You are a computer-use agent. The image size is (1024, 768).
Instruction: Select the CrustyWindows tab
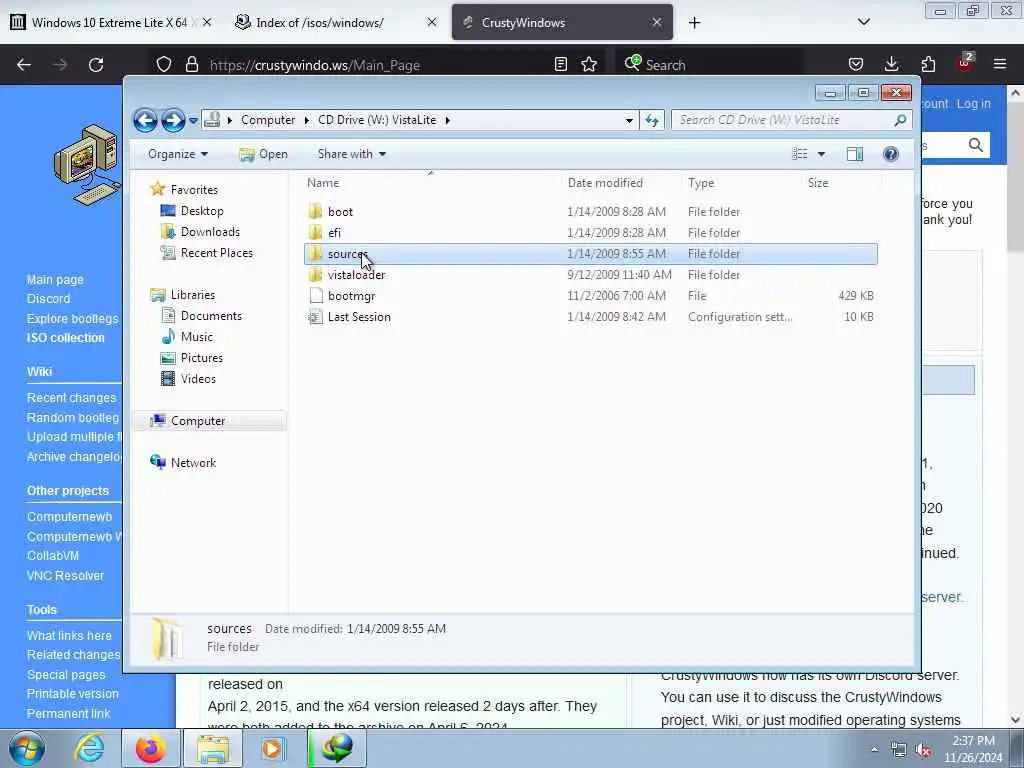click(x=562, y=22)
